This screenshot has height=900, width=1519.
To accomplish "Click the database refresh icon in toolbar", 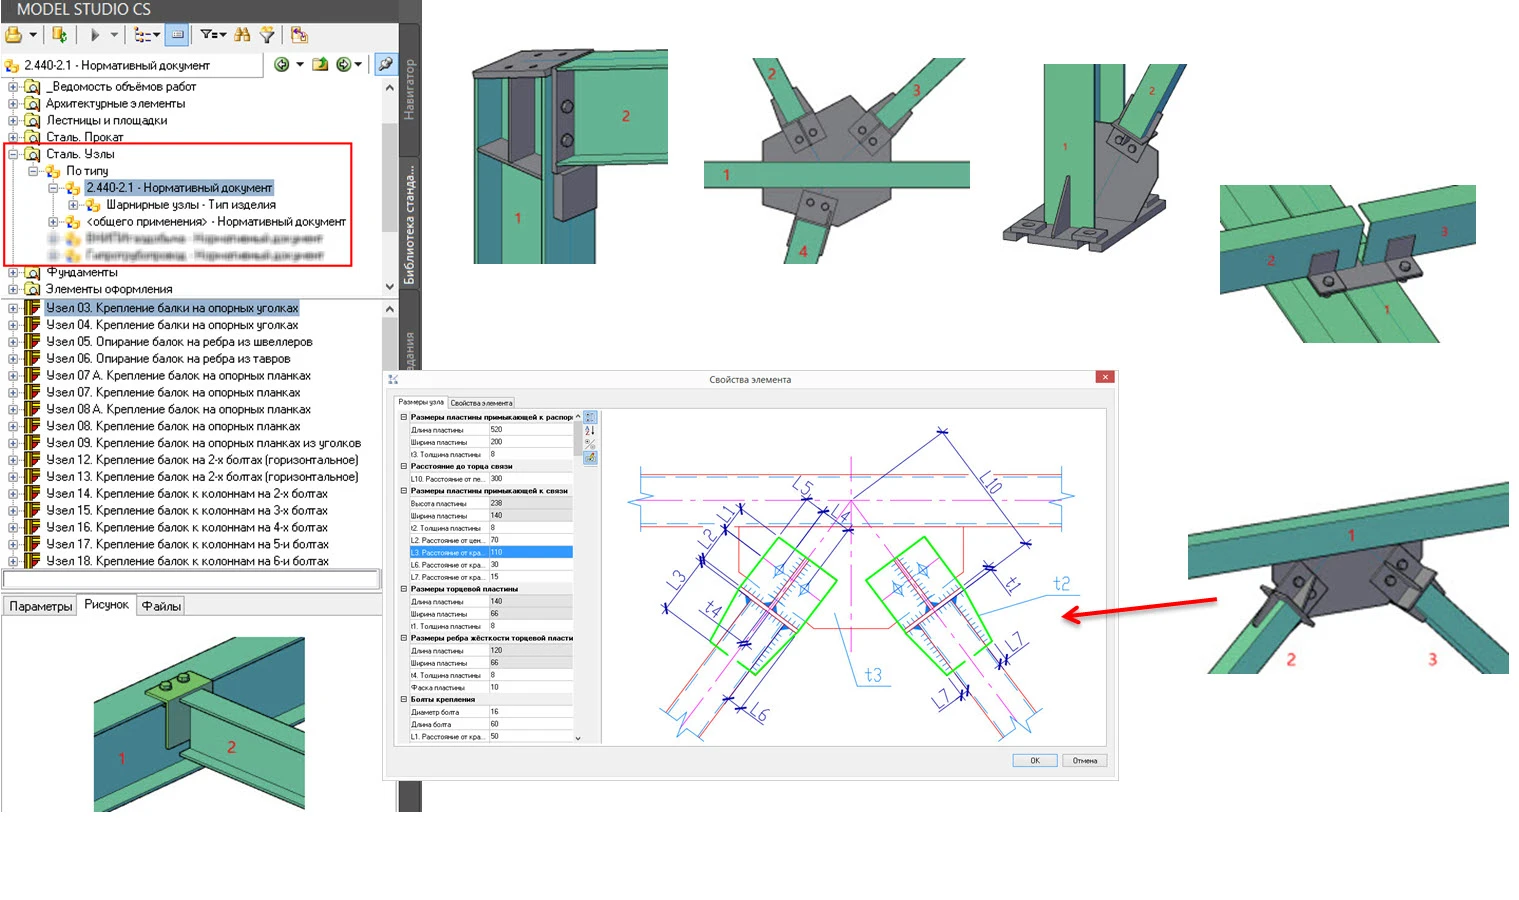I will [59, 35].
